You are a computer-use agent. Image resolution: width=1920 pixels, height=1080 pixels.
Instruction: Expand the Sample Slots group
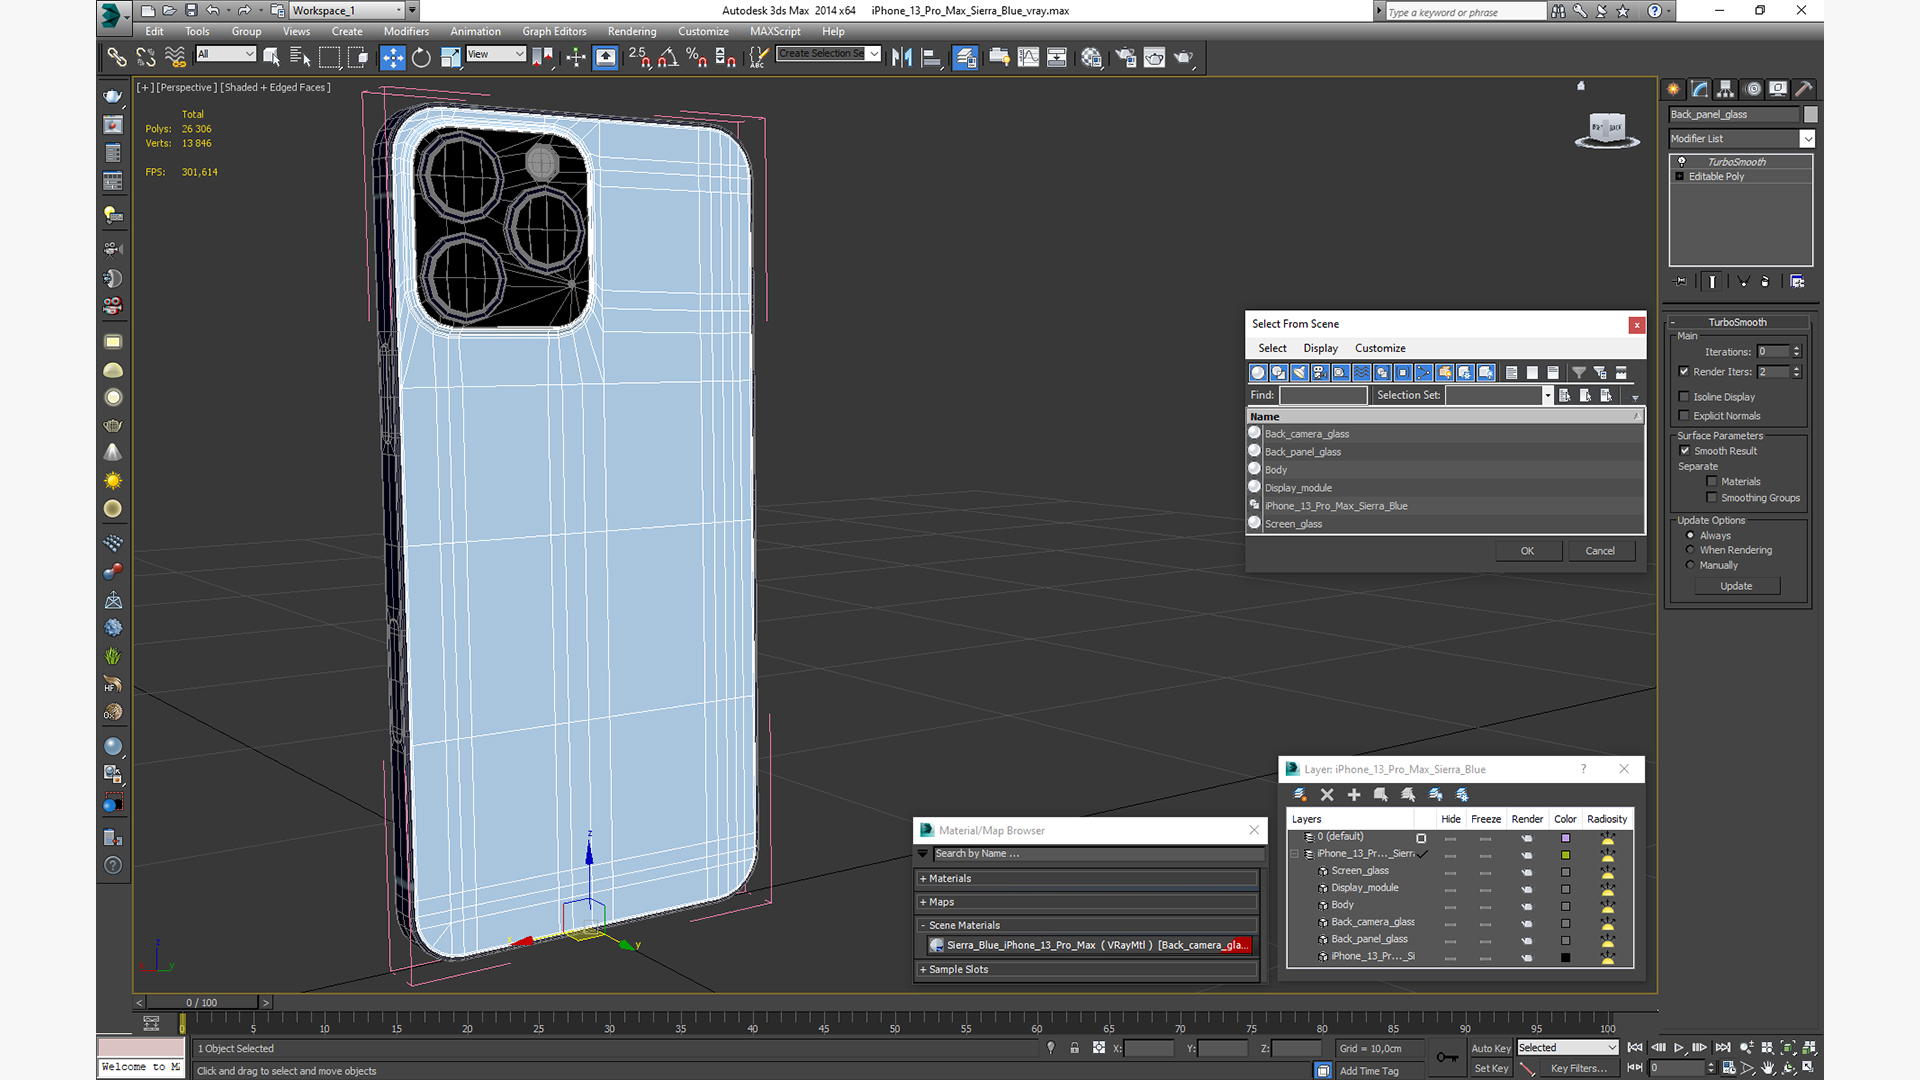[1087, 969]
